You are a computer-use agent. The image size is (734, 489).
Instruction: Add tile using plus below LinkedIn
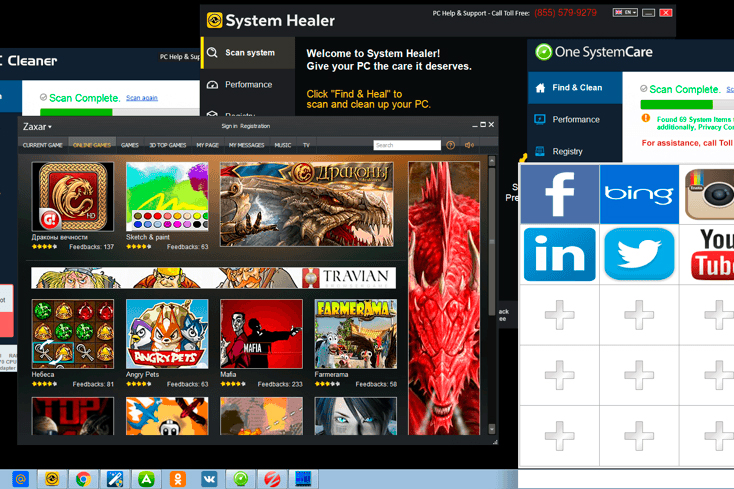(559, 315)
